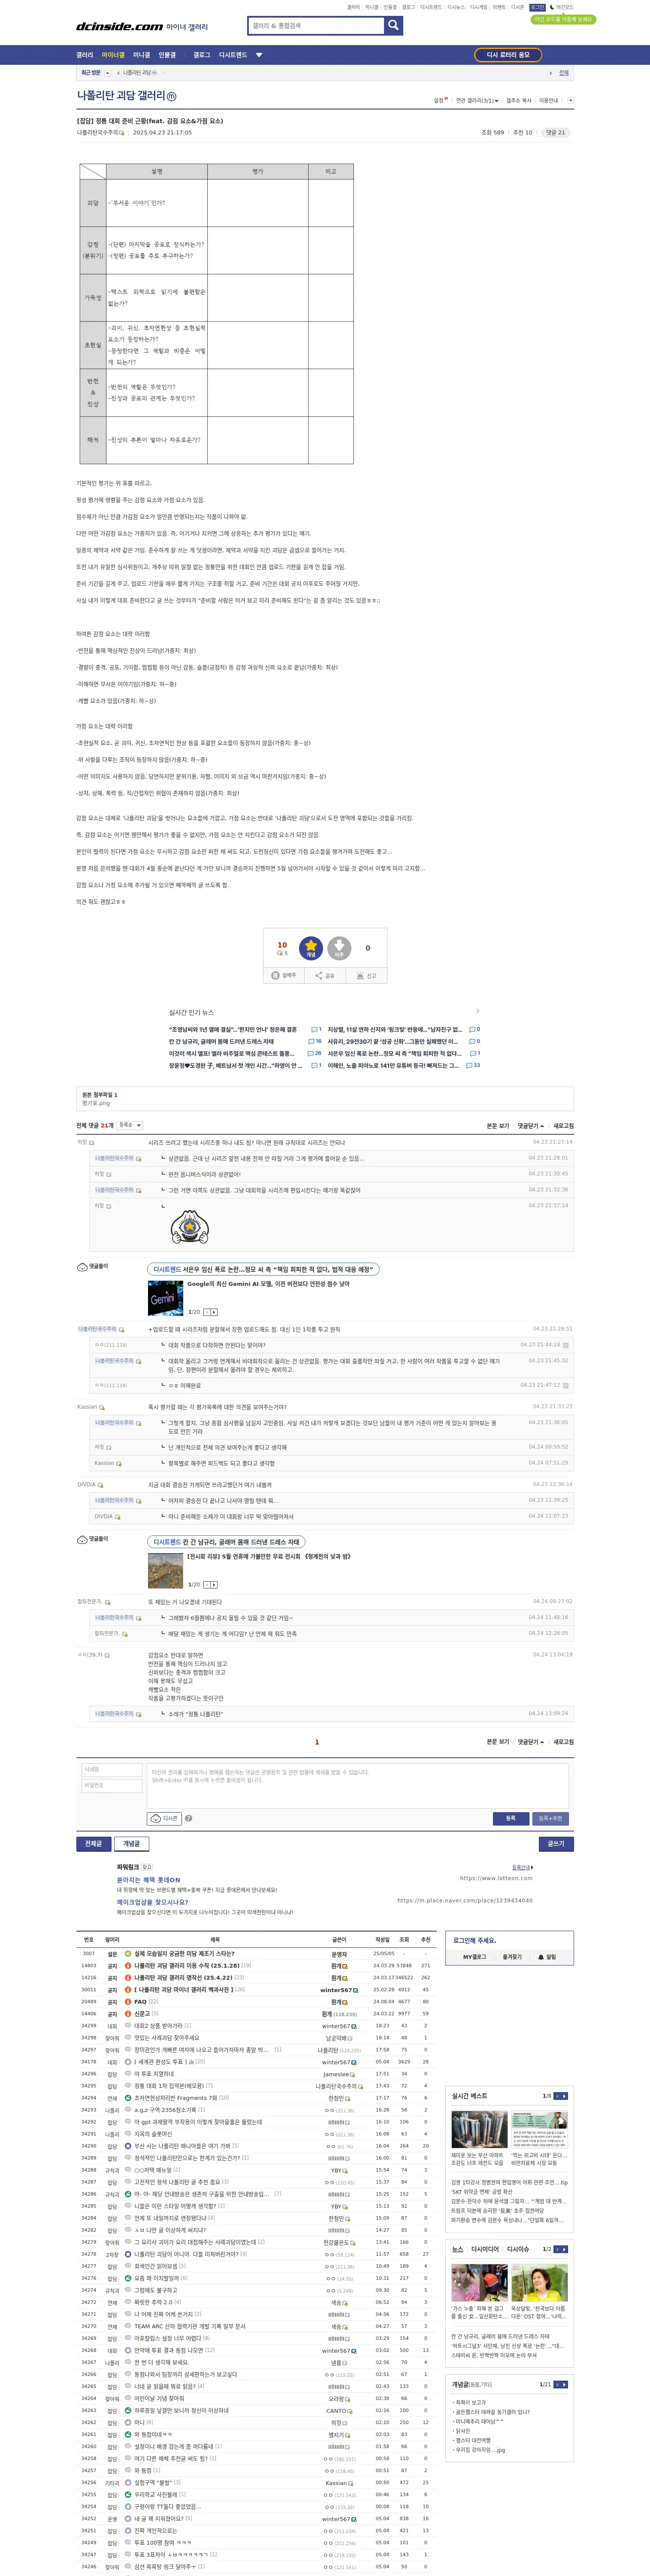Click the 로그인 link at top

(537, 7)
